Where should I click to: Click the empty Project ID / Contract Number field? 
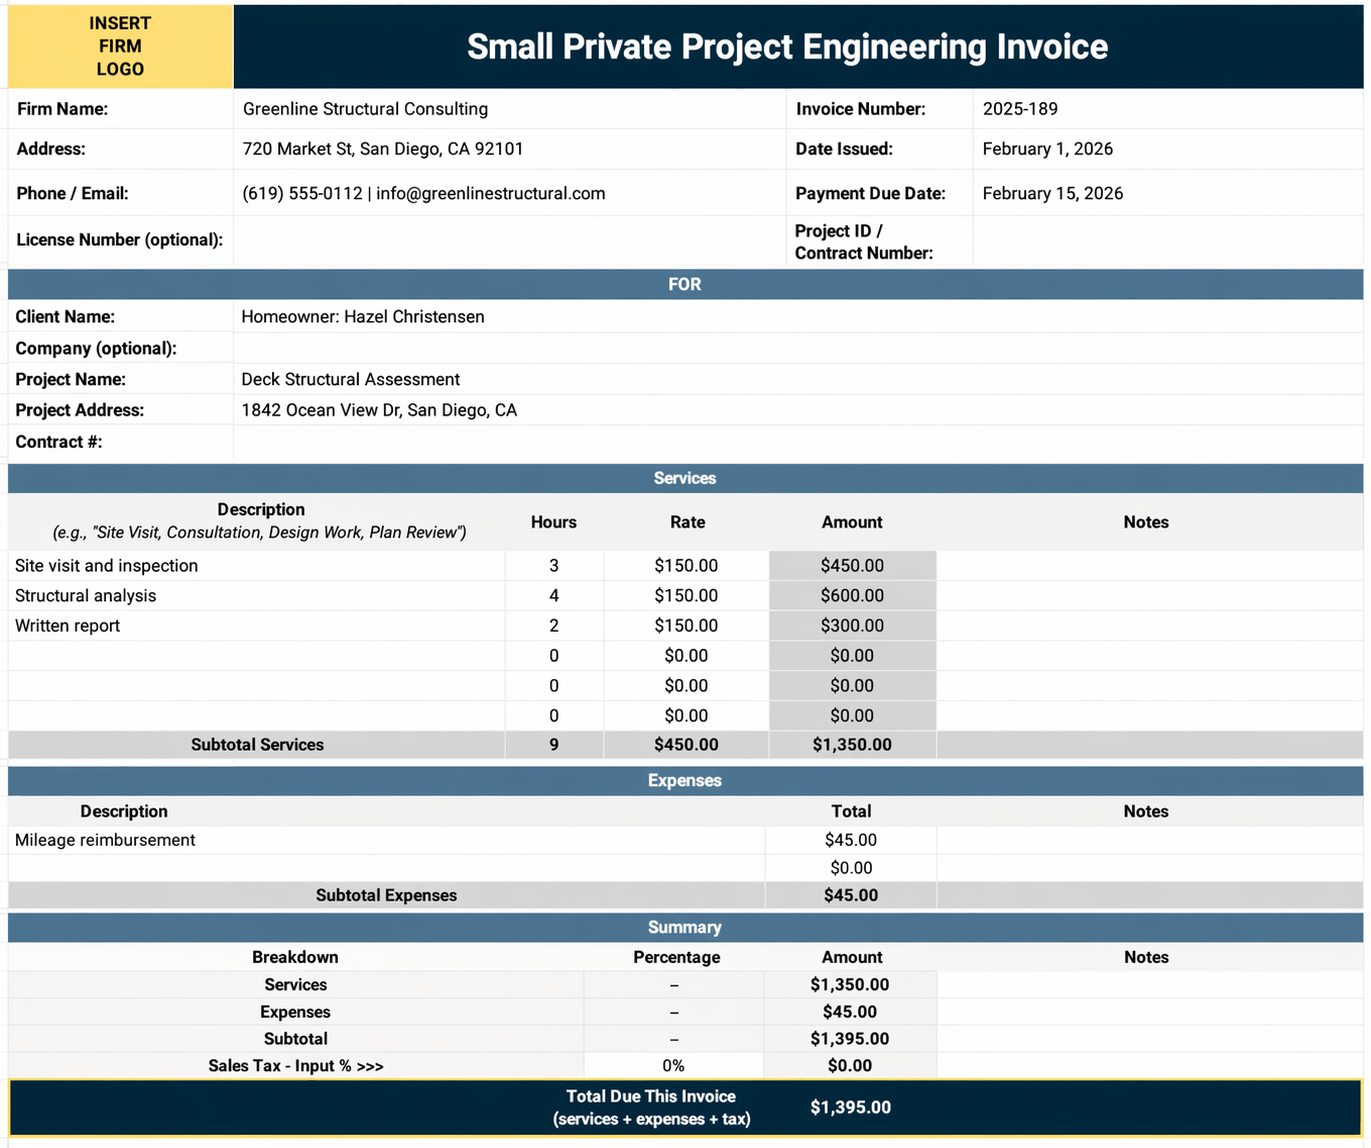point(1167,241)
